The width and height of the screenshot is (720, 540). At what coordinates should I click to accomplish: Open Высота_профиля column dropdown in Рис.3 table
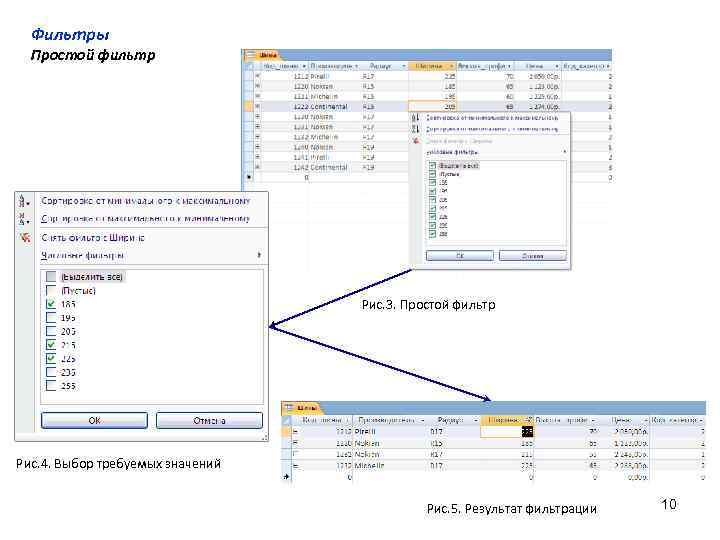tap(509, 67)
